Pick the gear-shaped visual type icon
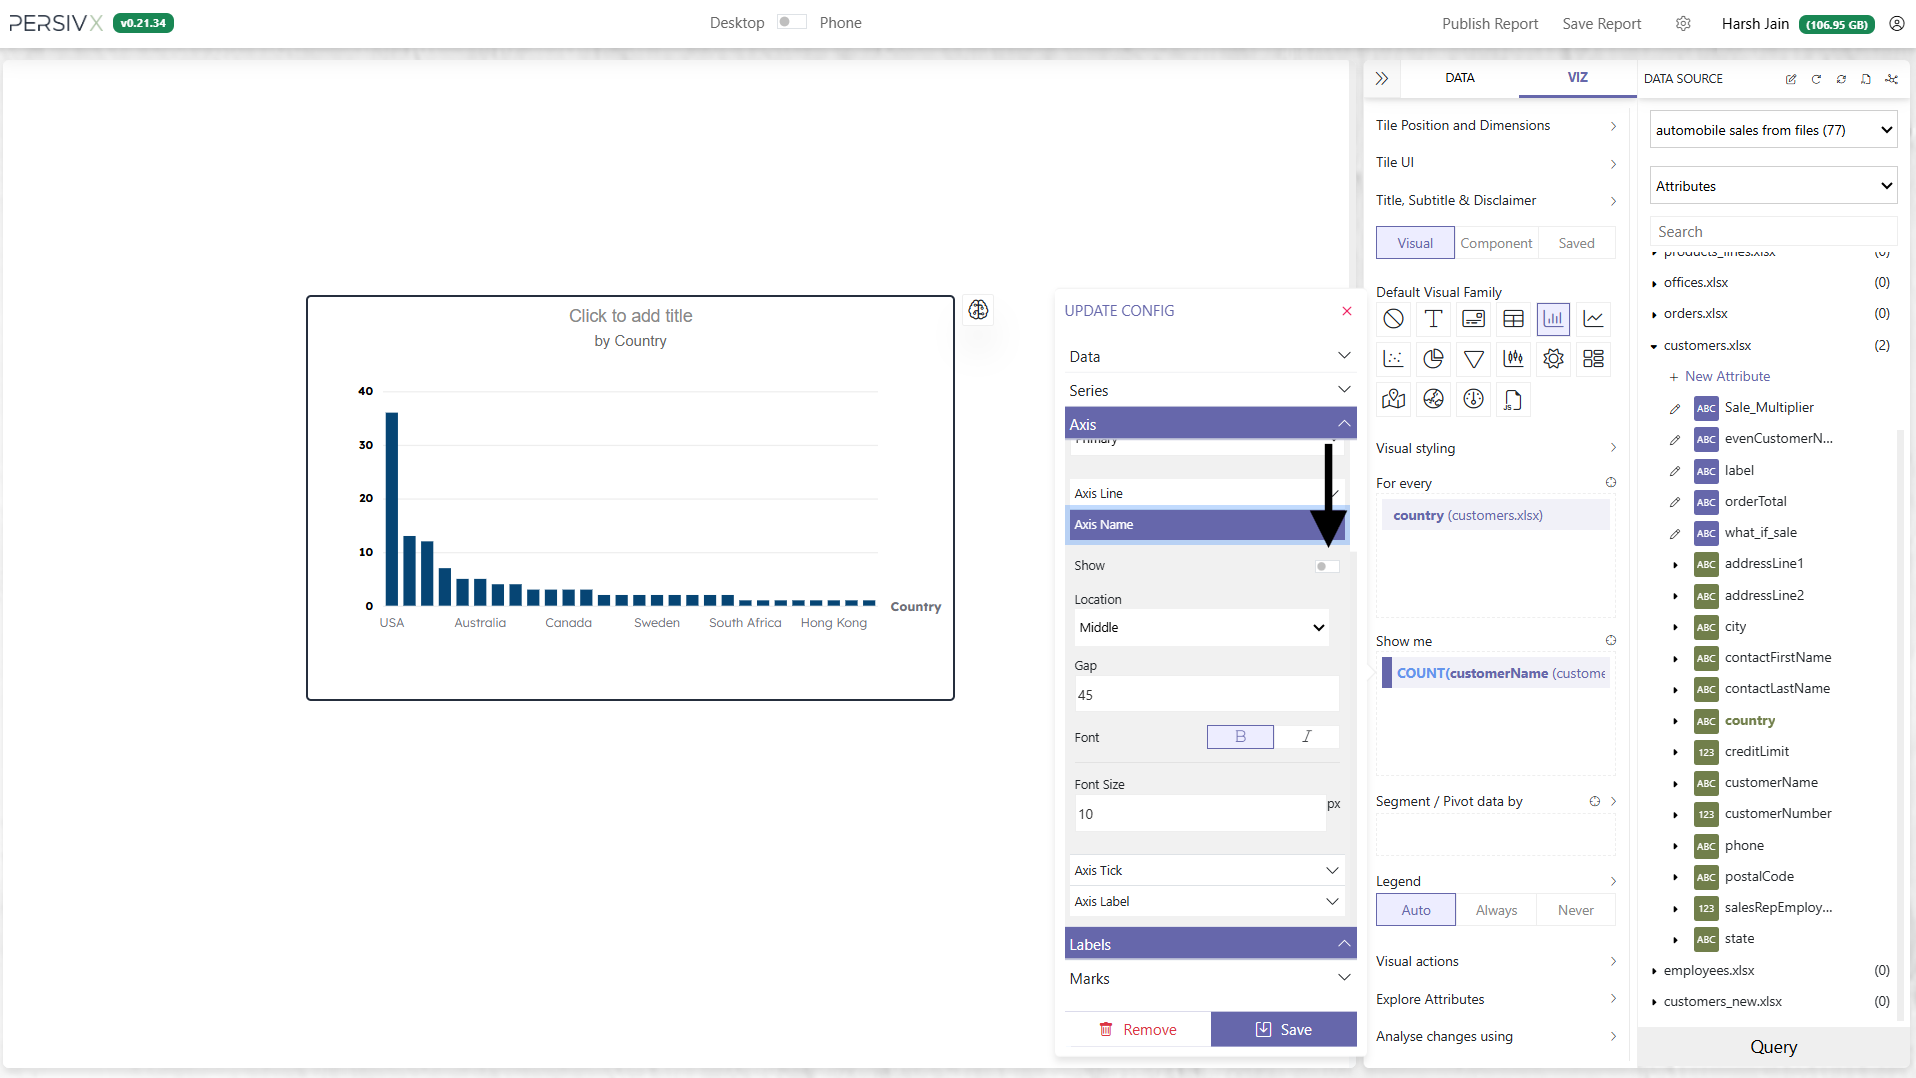 coord(1553,359)
